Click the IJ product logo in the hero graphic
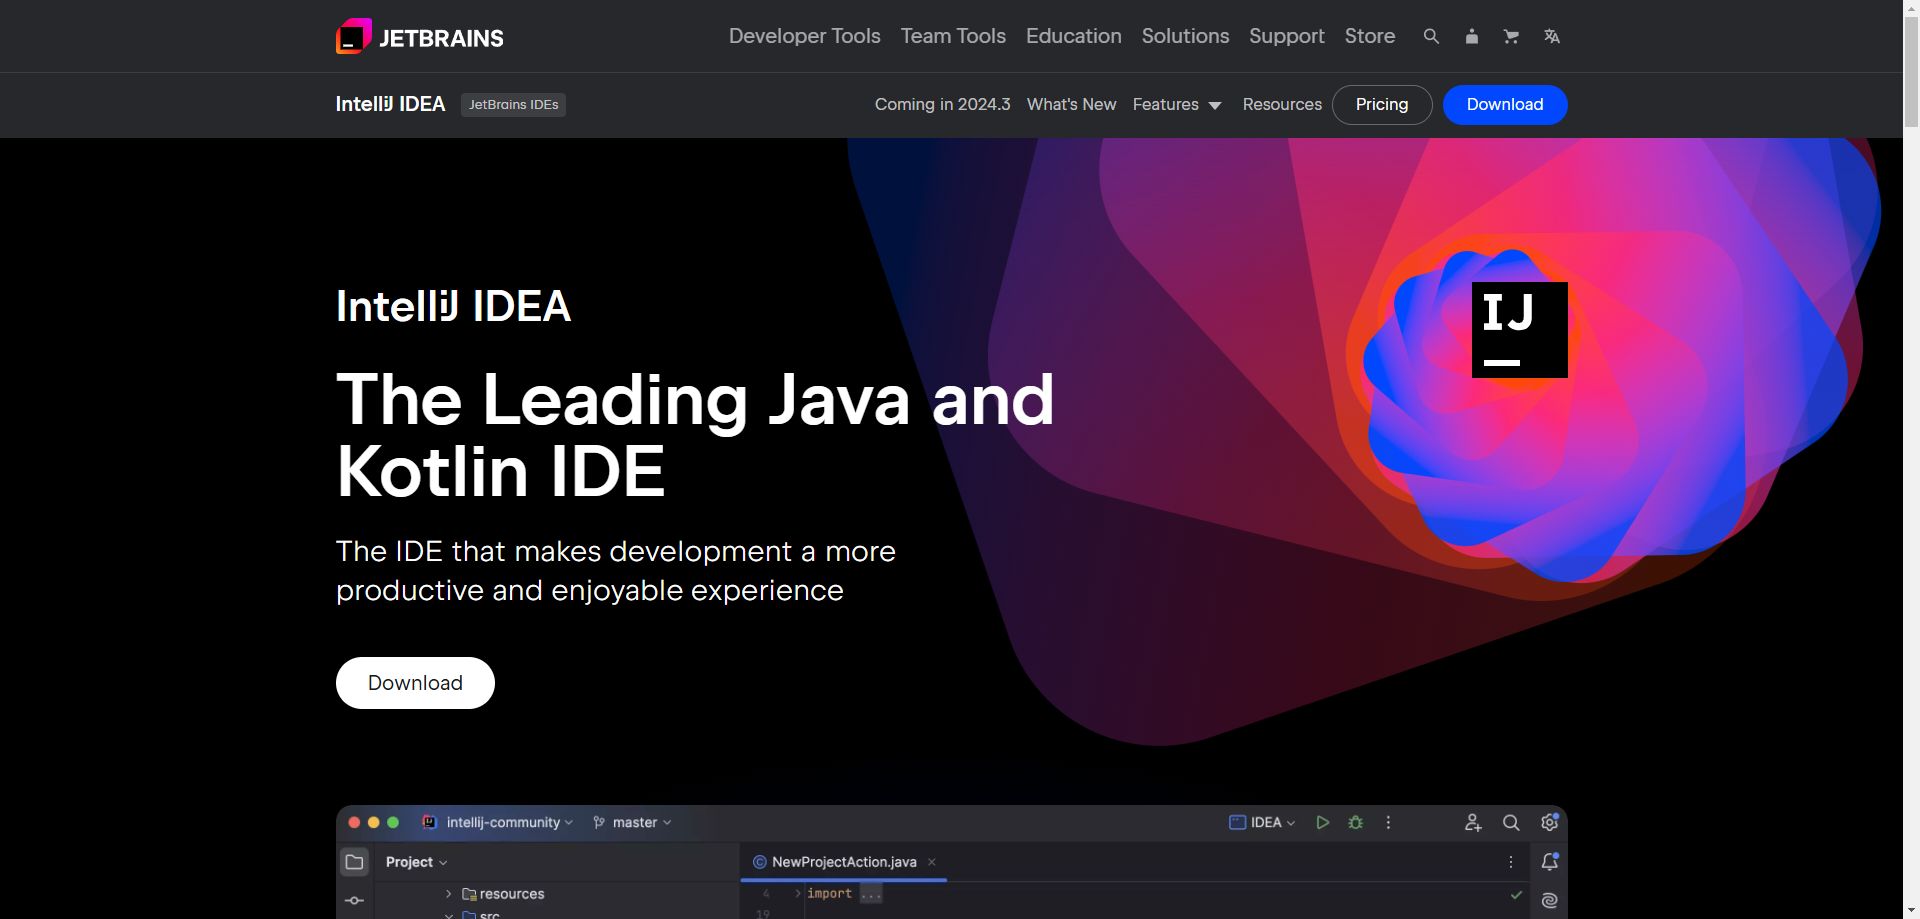 point(1519,330)
